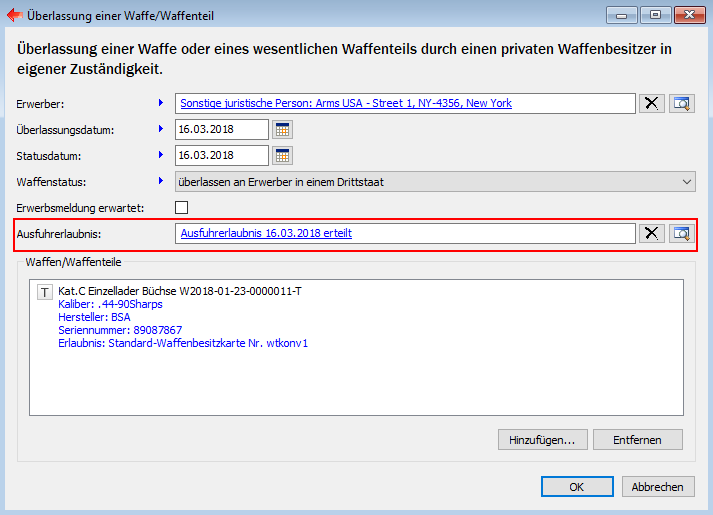Open the Arms USA Erwerber link
Screen dimensions: 713x515
coord(345,103)
